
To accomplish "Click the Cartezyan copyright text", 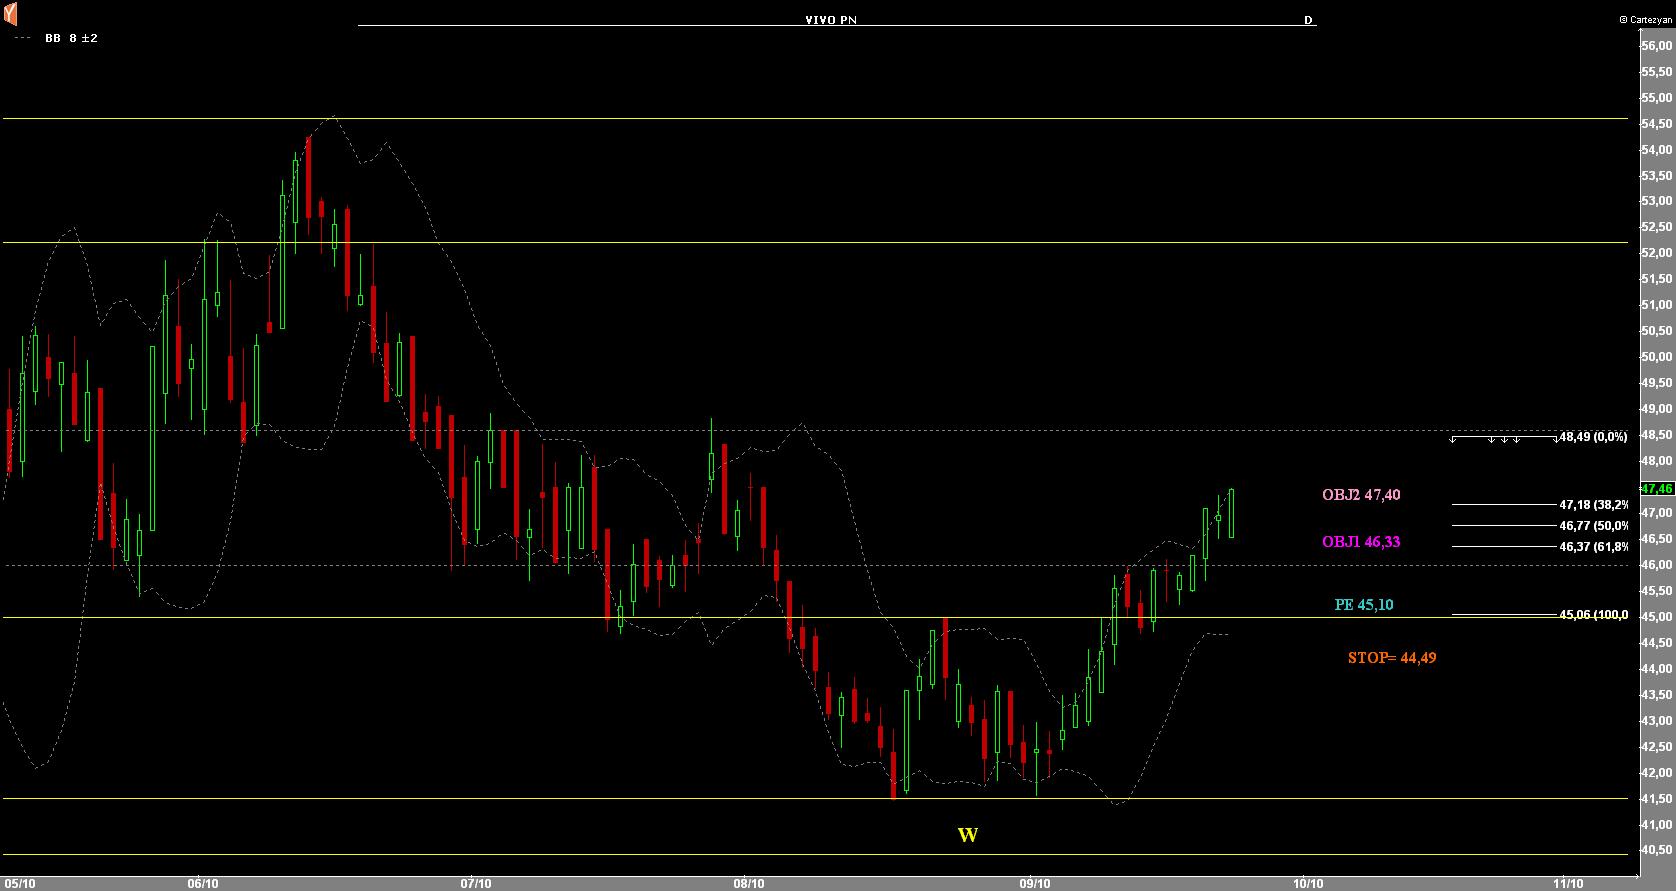I will coord(1645,19).
